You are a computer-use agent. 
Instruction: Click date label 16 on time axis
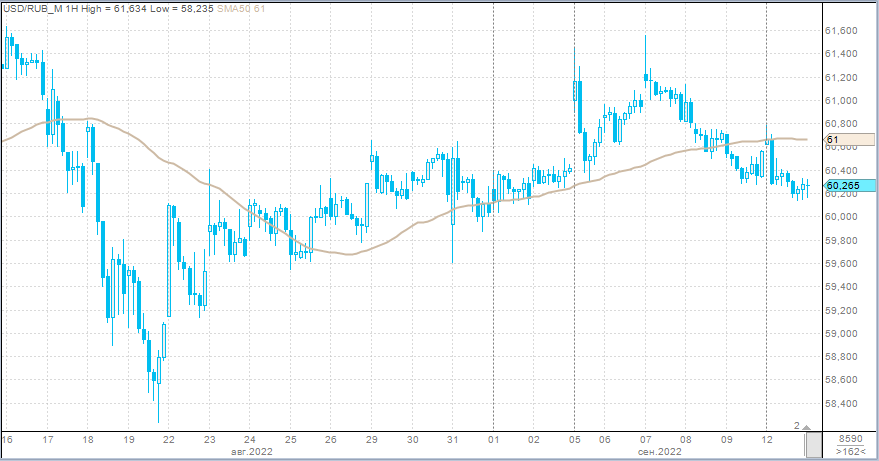[7, 440]
